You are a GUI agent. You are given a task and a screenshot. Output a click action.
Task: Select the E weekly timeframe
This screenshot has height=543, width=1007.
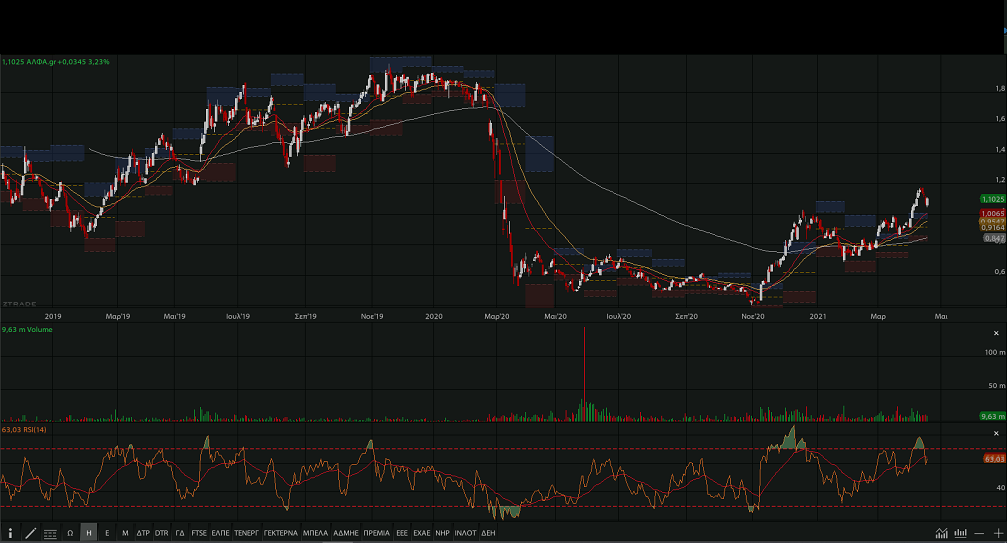(x=107, y=533)
